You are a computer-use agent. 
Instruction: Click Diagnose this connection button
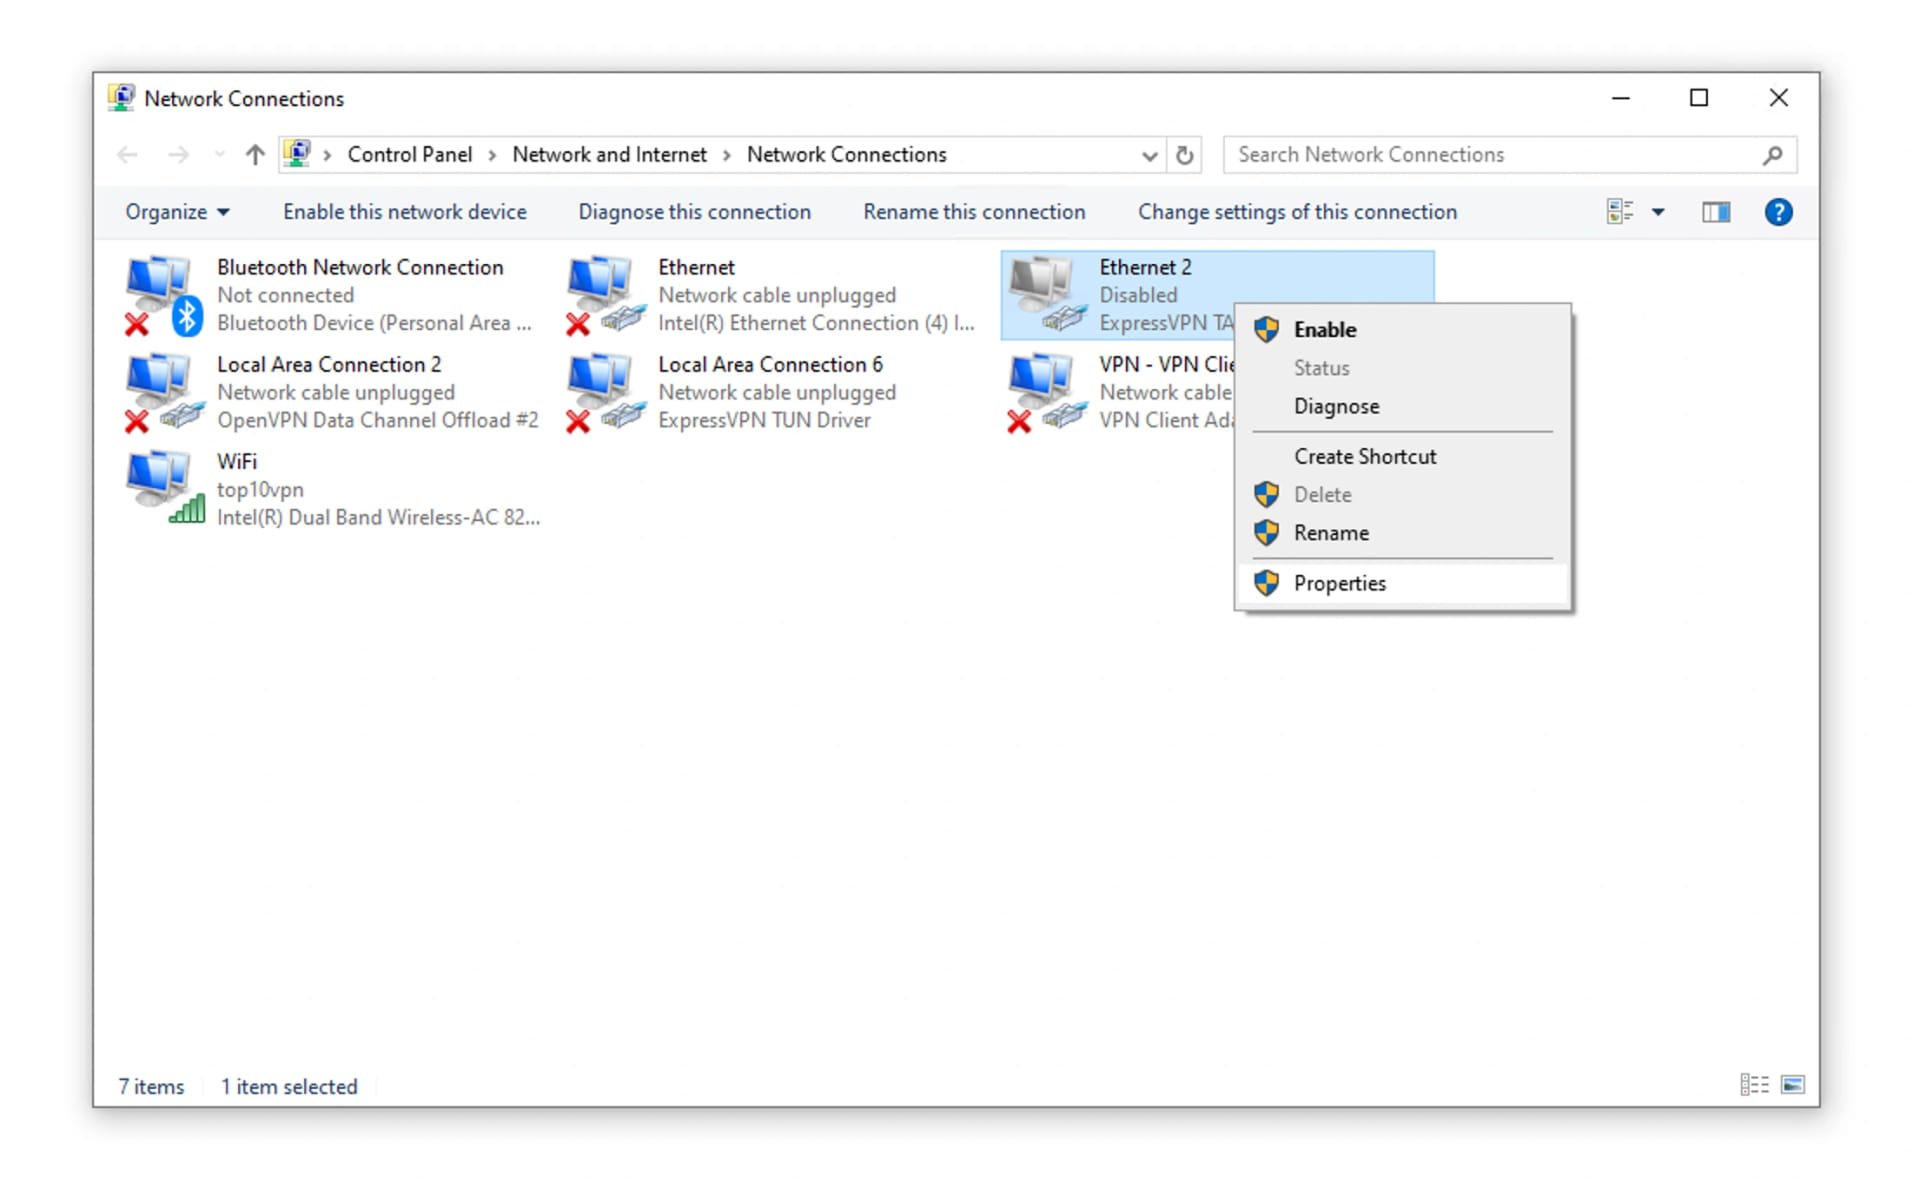pyautogui.click(x=694, y=211)
